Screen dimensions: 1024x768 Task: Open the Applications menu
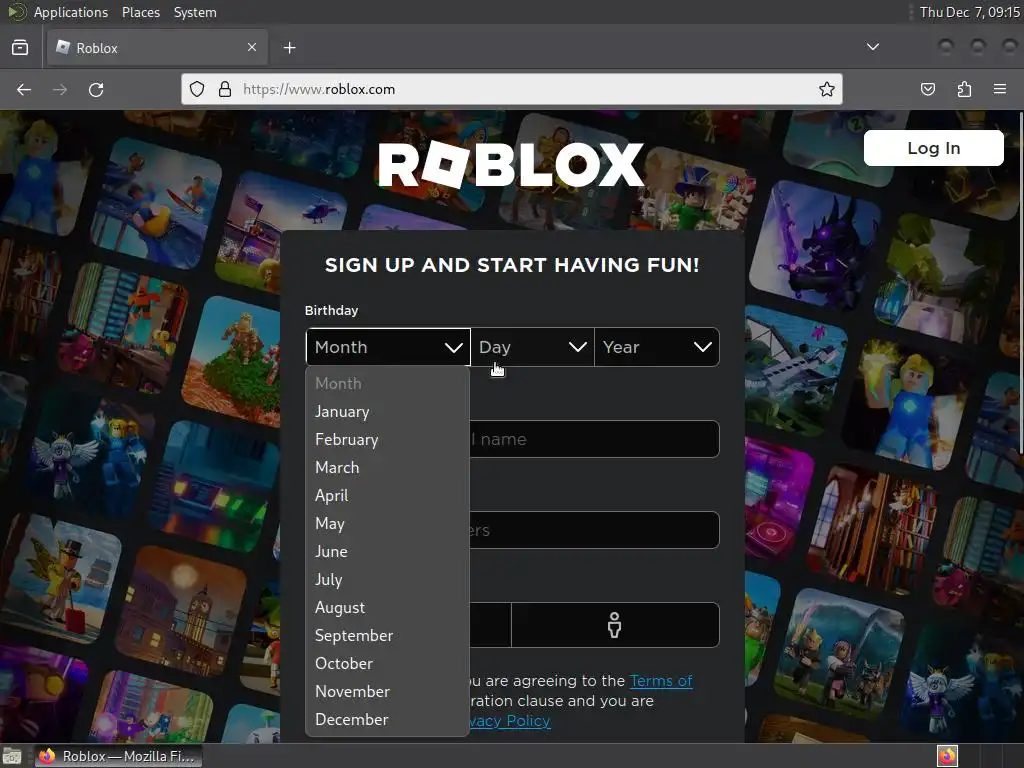coord(71,12)
